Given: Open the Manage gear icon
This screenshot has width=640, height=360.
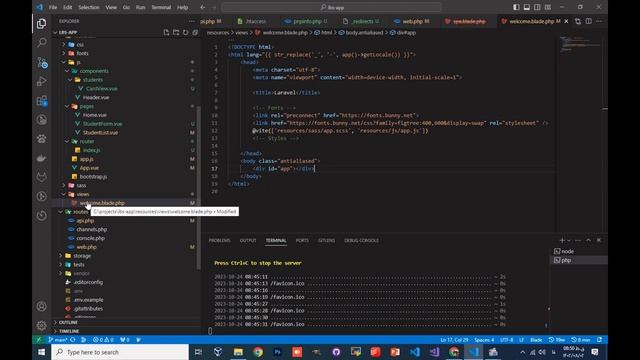Looking at the screenshot, I should click(x=41, y=325).
